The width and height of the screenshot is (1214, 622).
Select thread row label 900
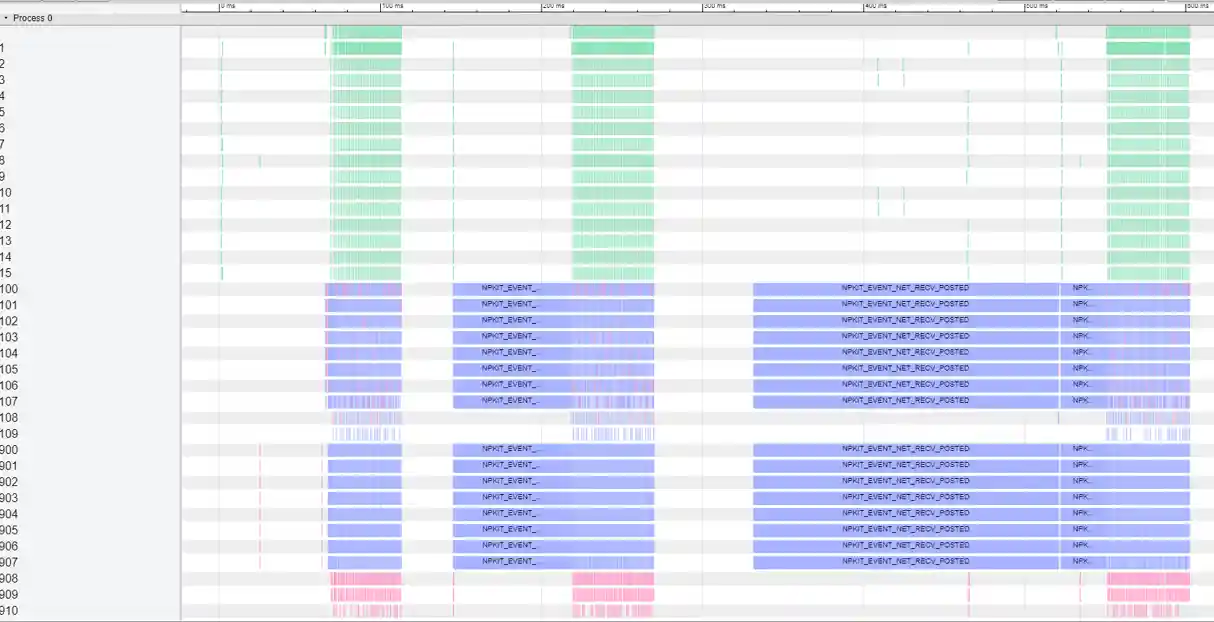tap(10, 448)
